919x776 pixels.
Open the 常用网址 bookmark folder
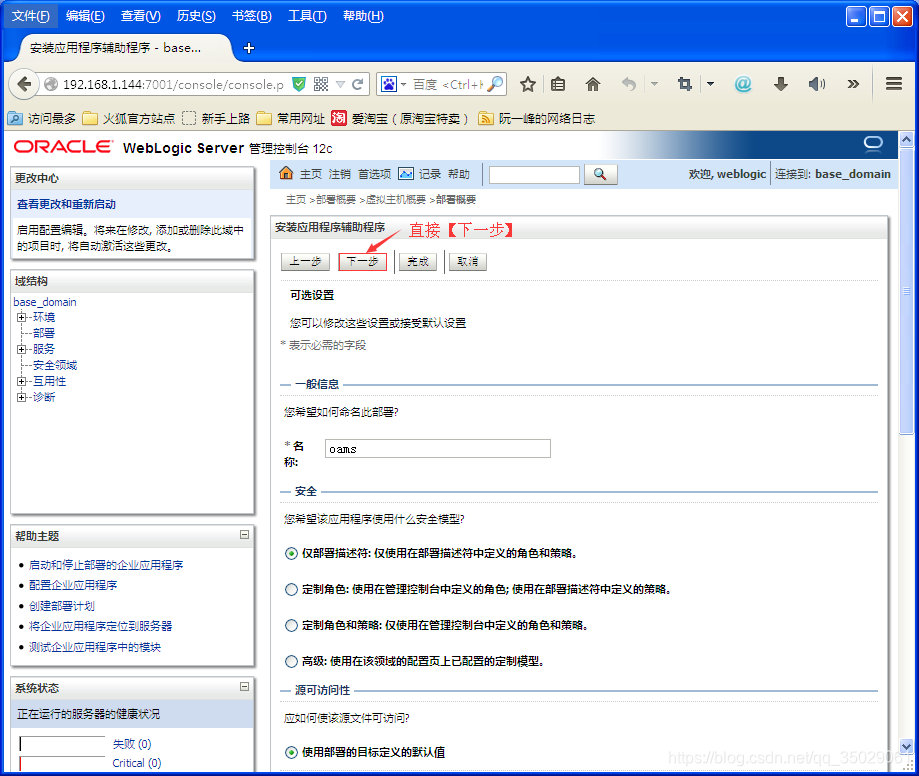click(291, 118)
